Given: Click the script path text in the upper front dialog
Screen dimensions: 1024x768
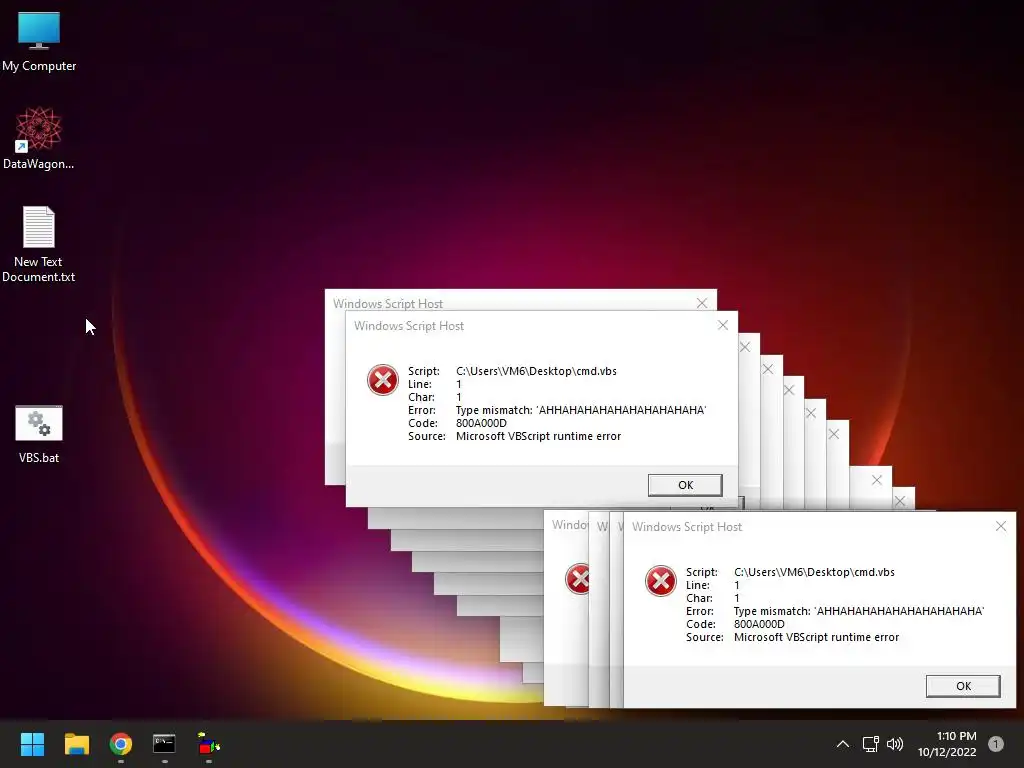Looking at the screenshot, I should [536, 371].
